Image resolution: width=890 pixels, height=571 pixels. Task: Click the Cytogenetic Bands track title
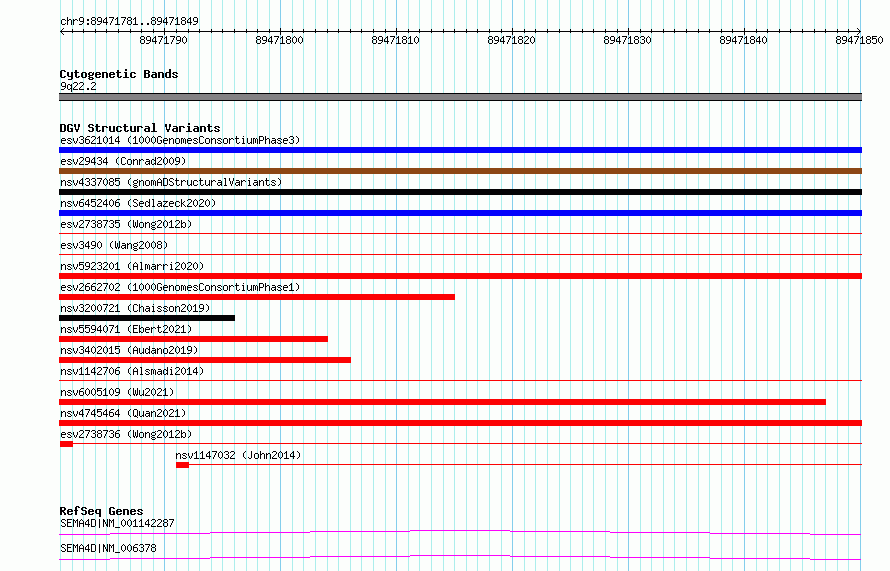[119, 74]
